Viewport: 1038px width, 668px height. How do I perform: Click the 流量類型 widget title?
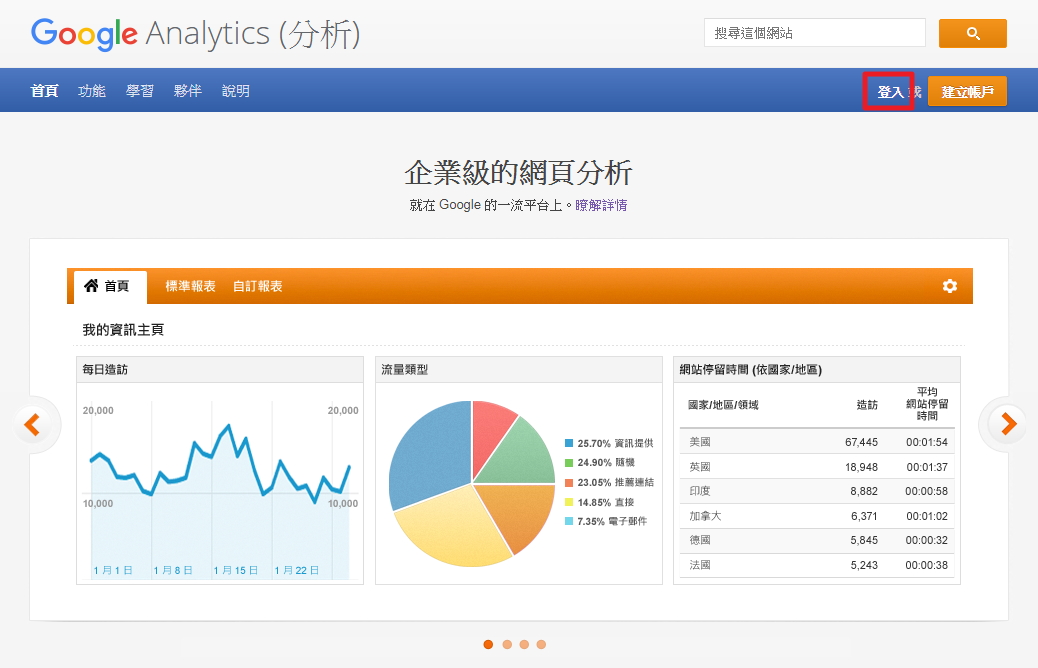(404, 369)
